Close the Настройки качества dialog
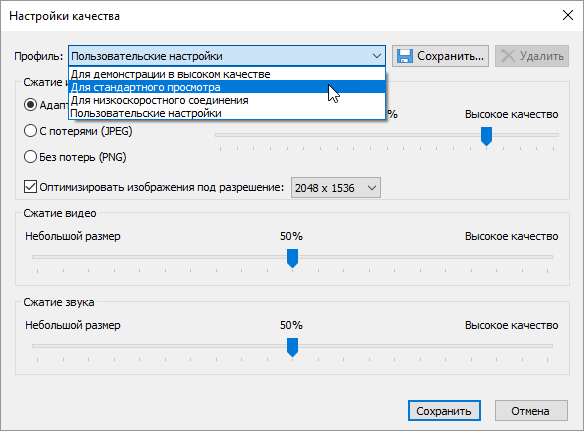Screen dimensions: 584x431 pyautogui.click(x=568, y=15)
